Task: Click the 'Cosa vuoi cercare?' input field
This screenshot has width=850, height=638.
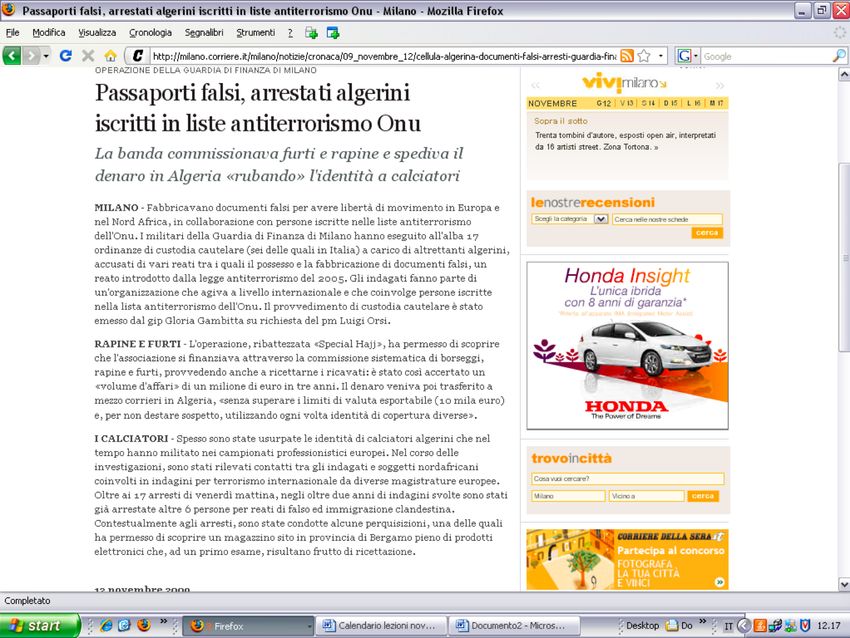Action: (x=627, y=479)
